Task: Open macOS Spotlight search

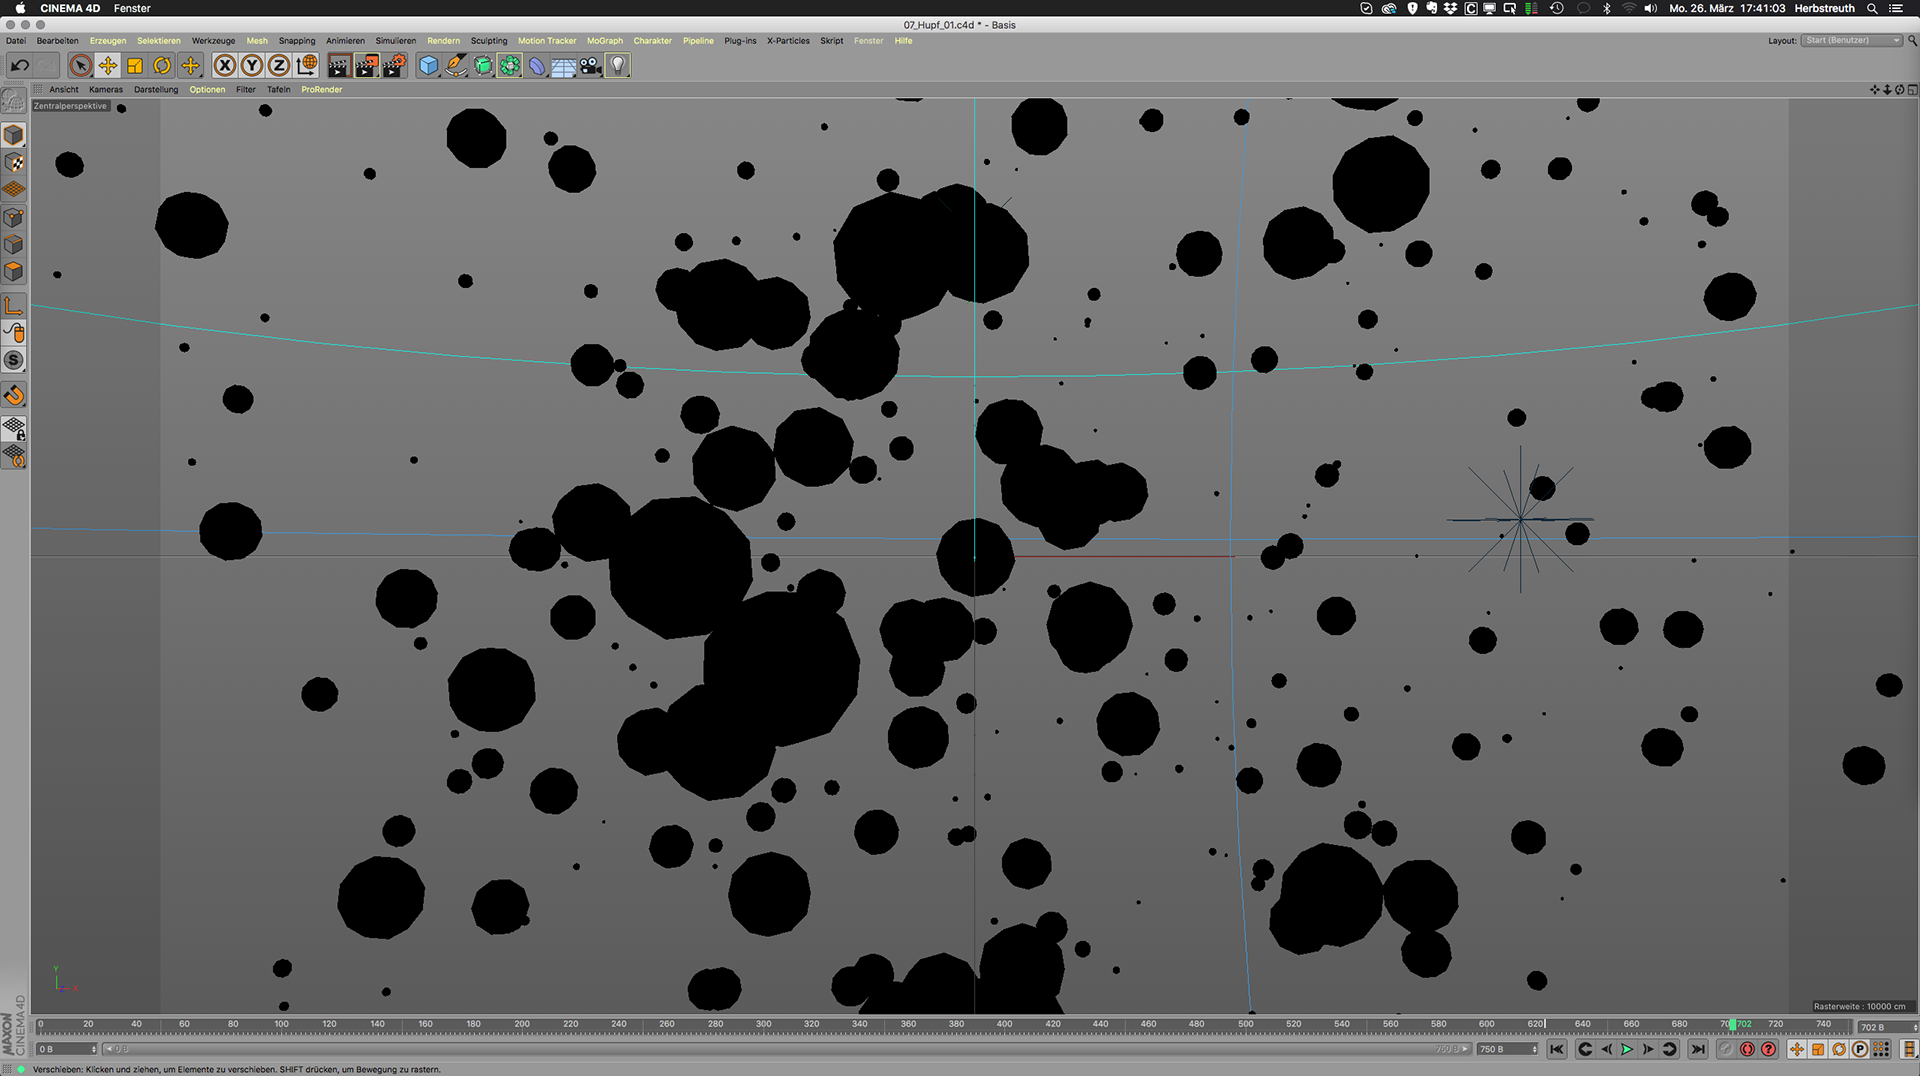Action: tap(1872, 8)
